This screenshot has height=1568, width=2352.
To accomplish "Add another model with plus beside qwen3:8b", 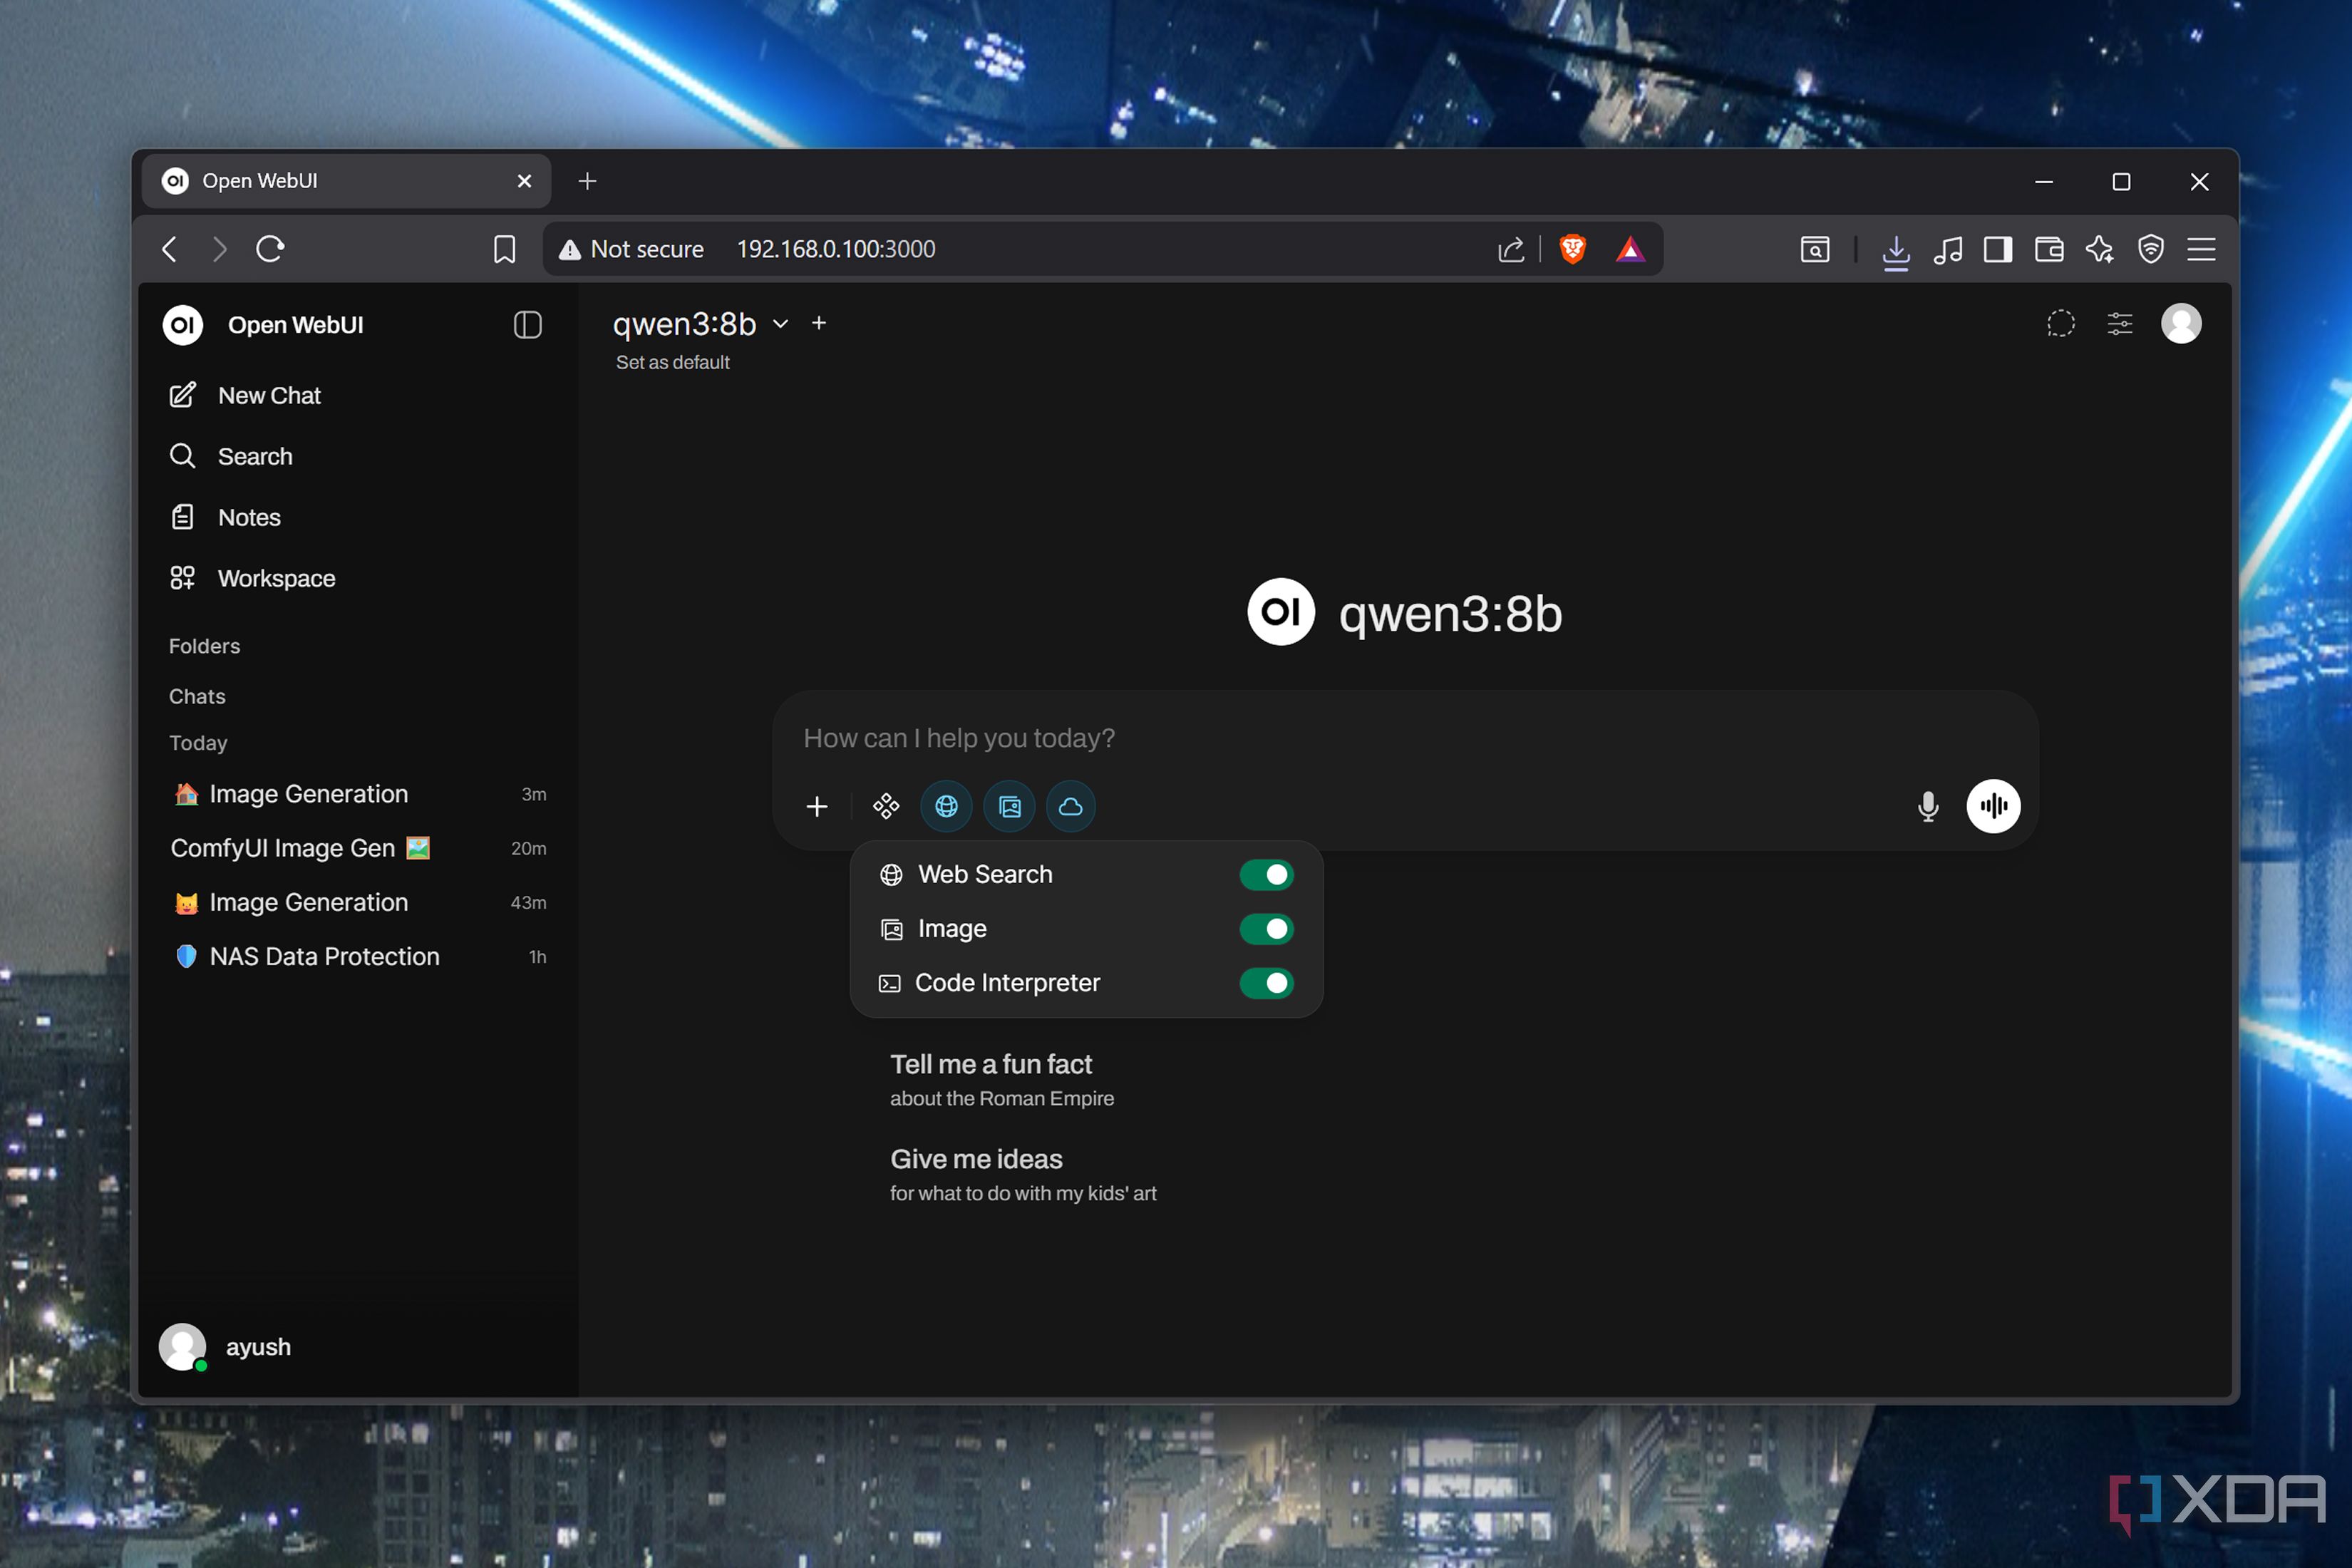I will pyautogui.click(x=819, y=322).
